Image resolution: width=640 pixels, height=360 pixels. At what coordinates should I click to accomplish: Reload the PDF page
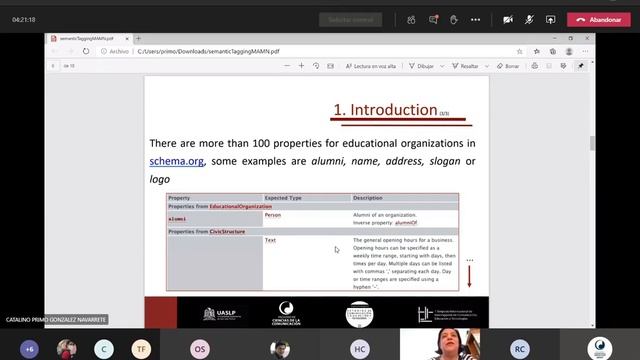pyautogui.click(x=86, y=51)
